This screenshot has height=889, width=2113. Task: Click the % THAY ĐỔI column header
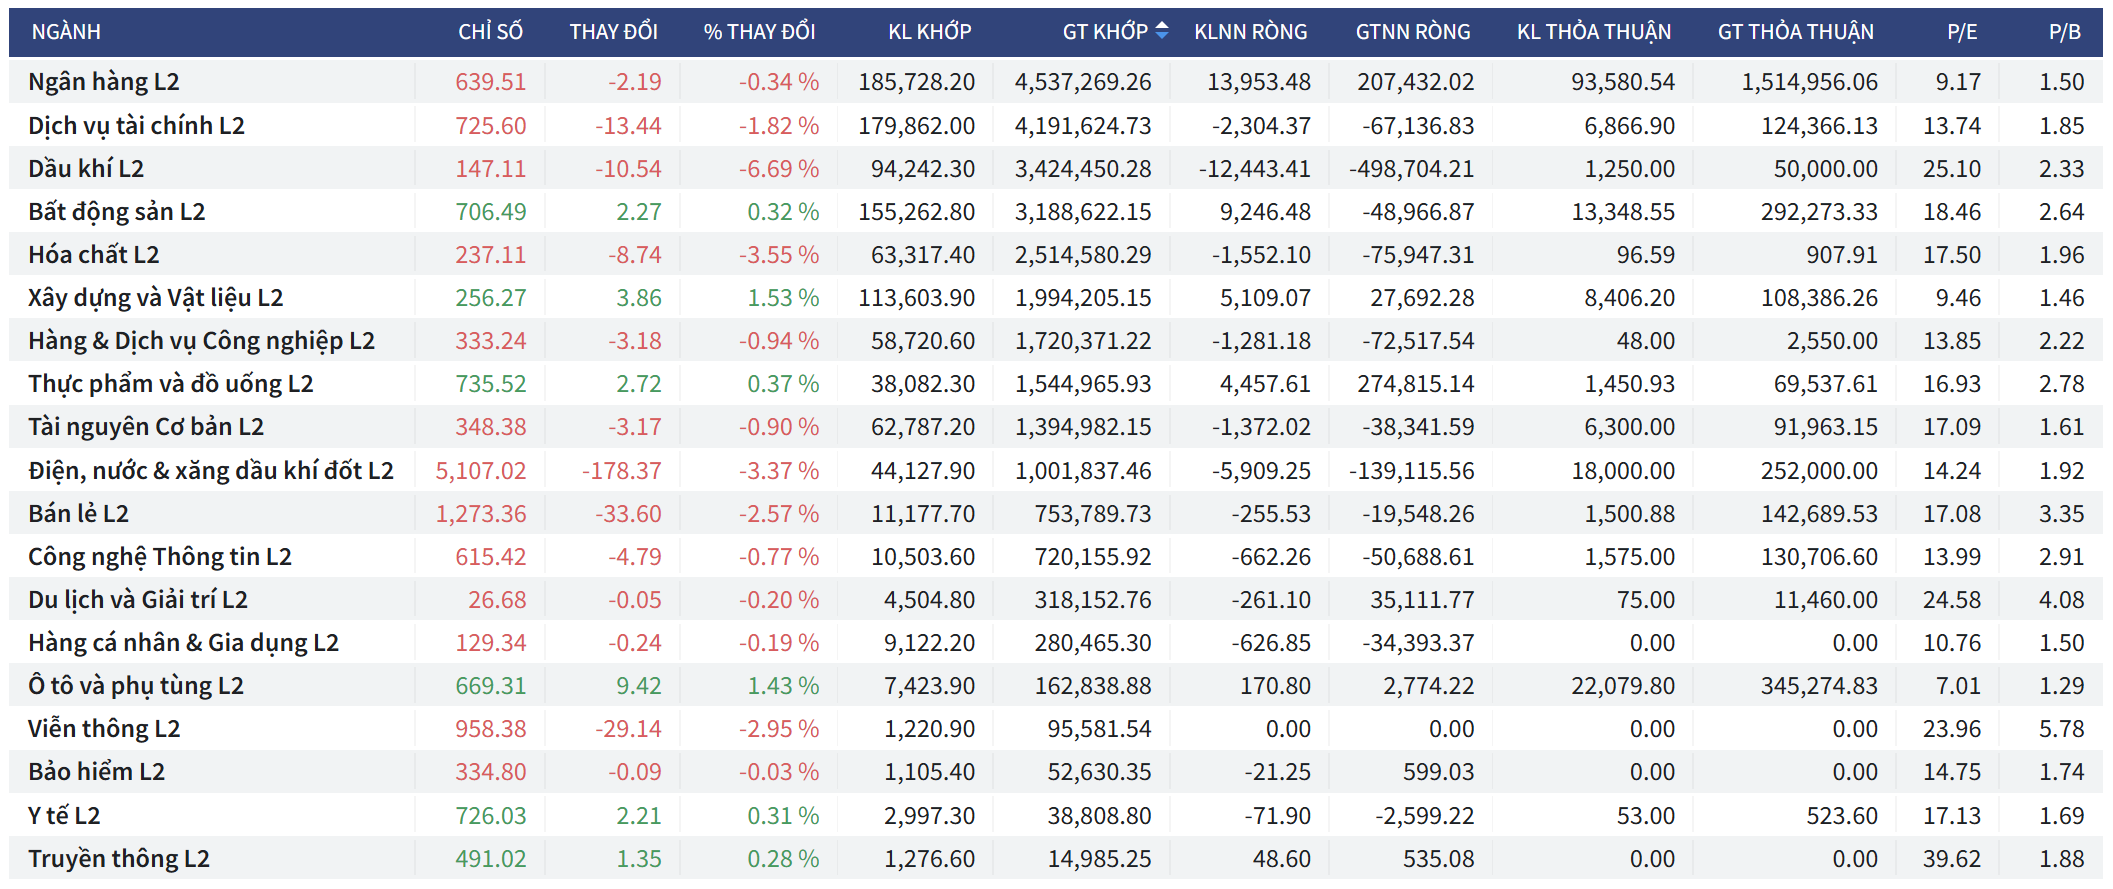[x=759, y=32]
